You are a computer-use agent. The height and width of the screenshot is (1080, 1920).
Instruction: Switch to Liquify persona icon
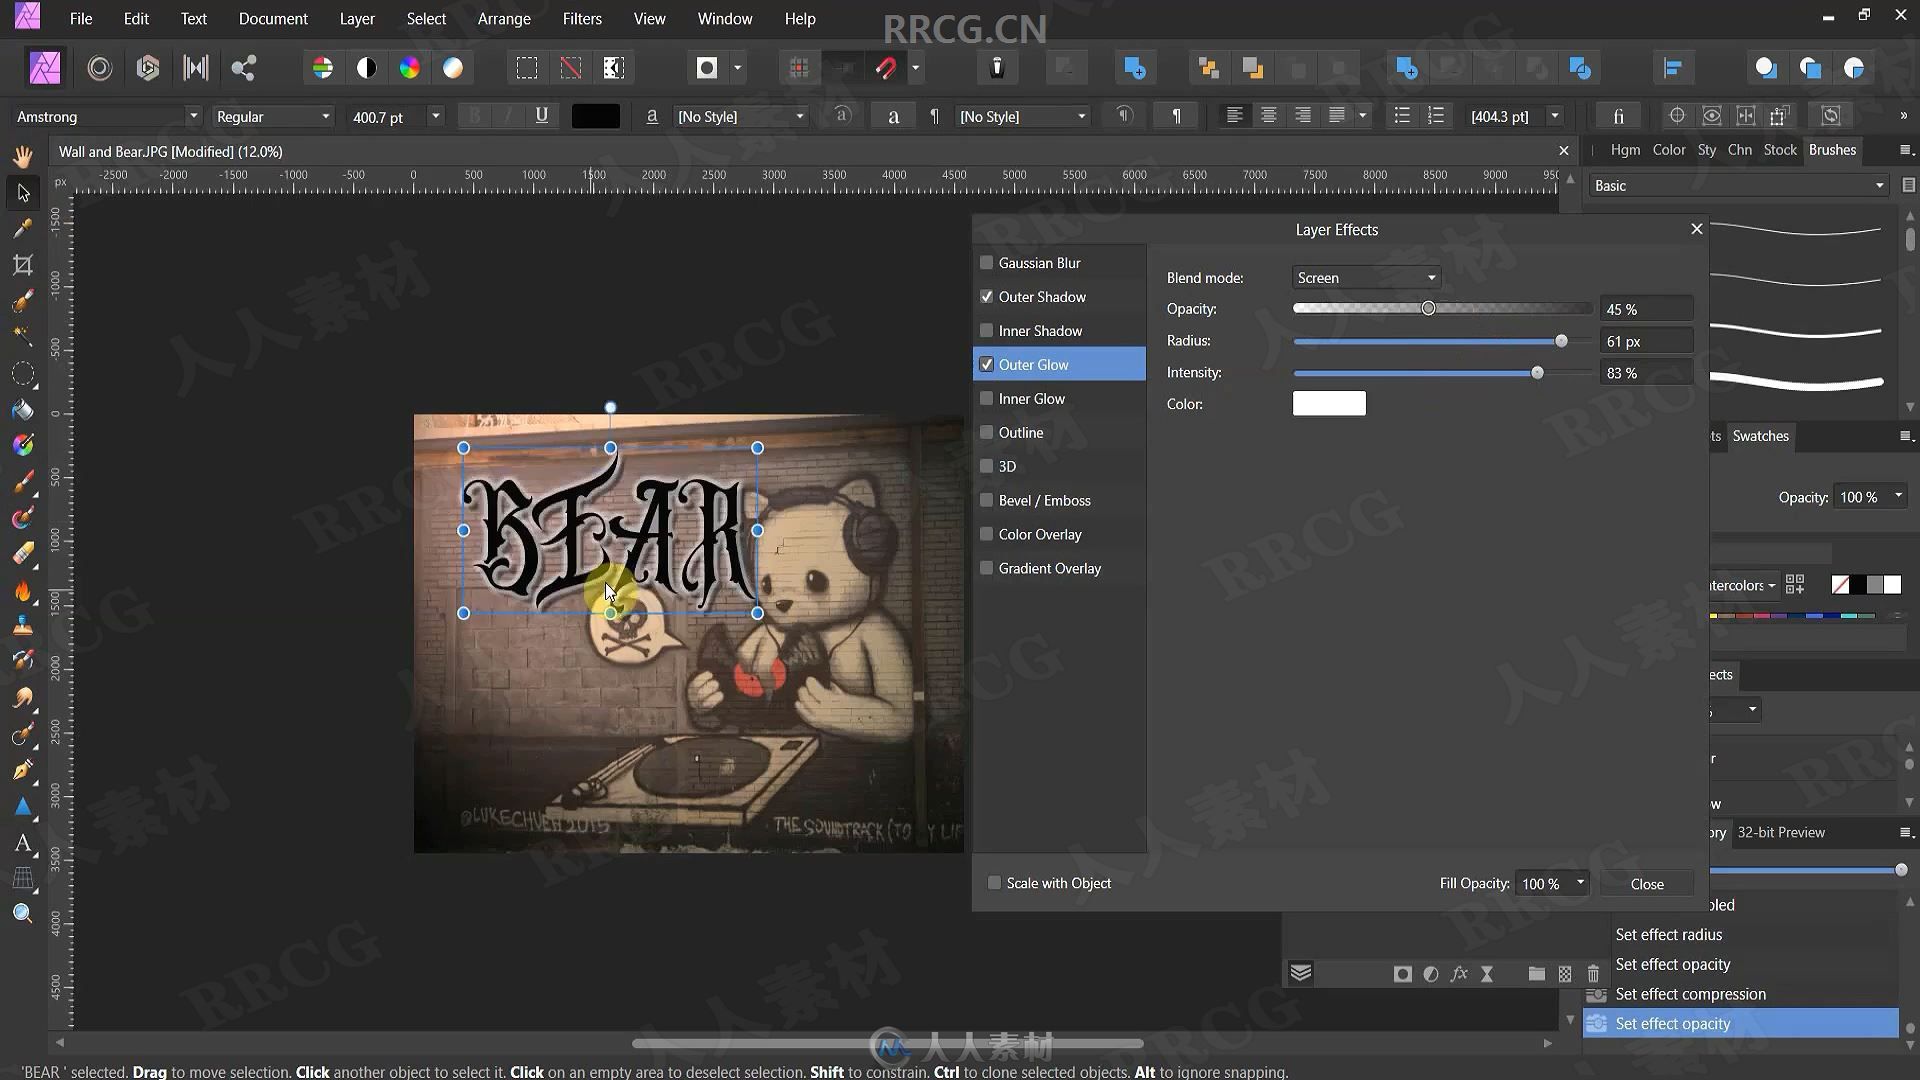coord(99,68)
